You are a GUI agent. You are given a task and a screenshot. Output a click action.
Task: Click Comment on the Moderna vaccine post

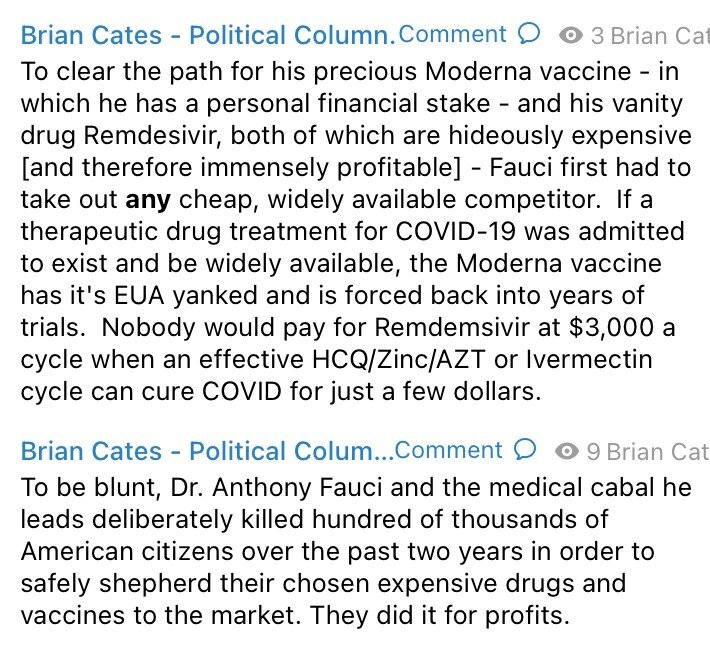click(x=452, y=35)
